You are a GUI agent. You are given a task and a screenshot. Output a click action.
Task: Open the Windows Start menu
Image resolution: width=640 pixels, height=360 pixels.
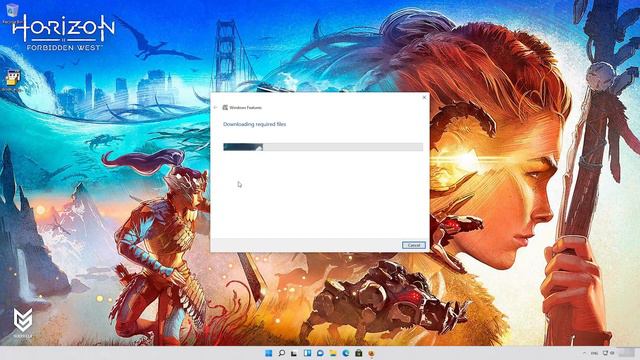(269, 353)
